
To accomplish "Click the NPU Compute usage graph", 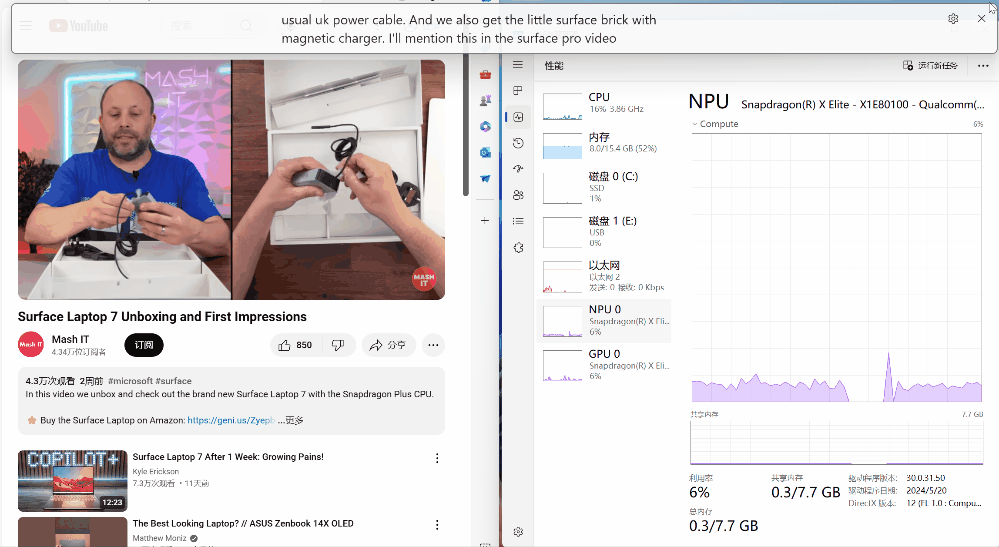I will pos(837,267).
